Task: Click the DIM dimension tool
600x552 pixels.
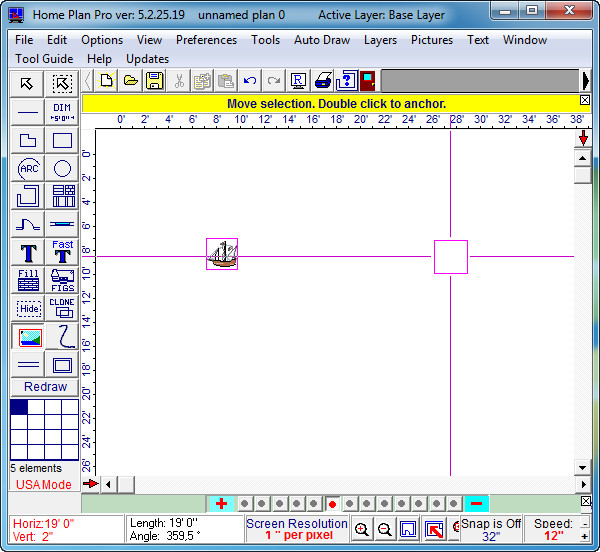Action: pyautogui.click(x=63, y=112)
